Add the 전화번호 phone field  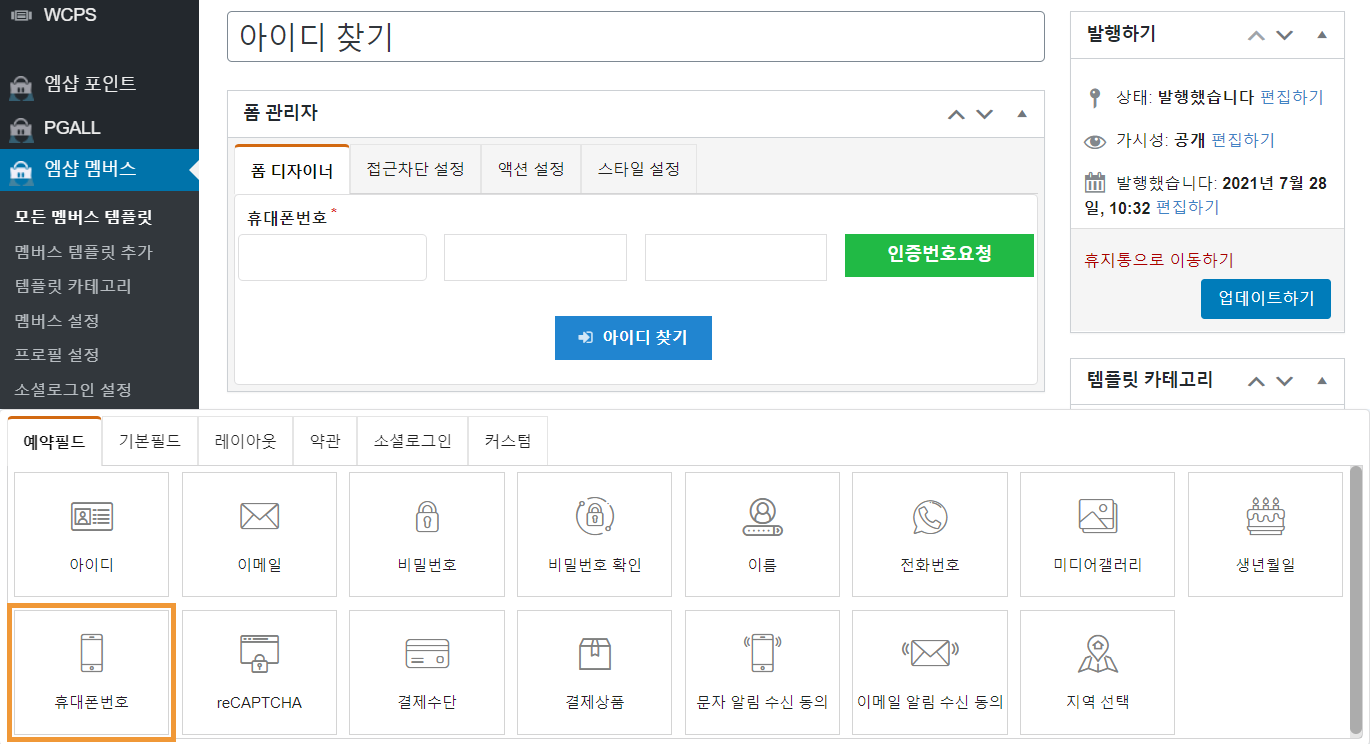[930, 535]
